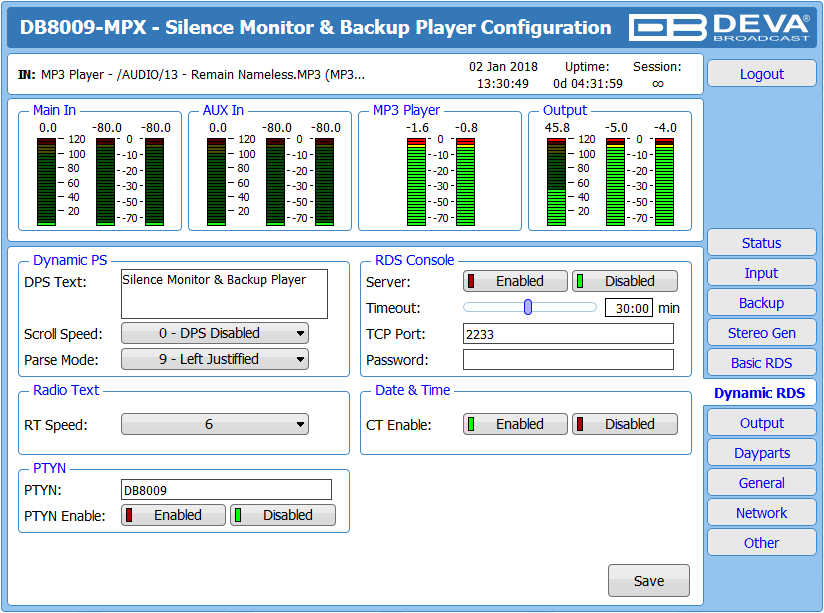Open the General page
824x613 pixels.
coord(761,483)
